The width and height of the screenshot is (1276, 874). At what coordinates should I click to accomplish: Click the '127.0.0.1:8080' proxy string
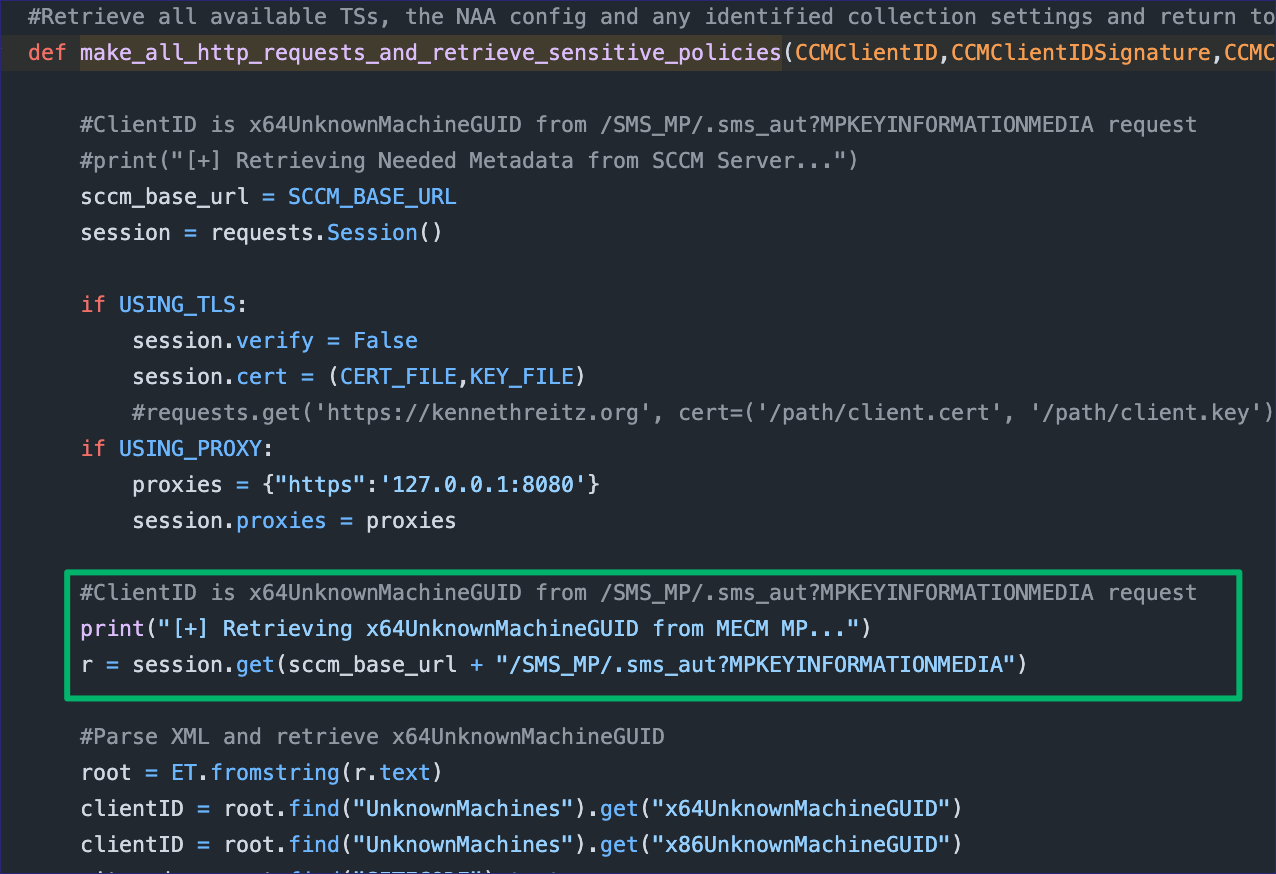pyautogui.click(x=489, y=484)
